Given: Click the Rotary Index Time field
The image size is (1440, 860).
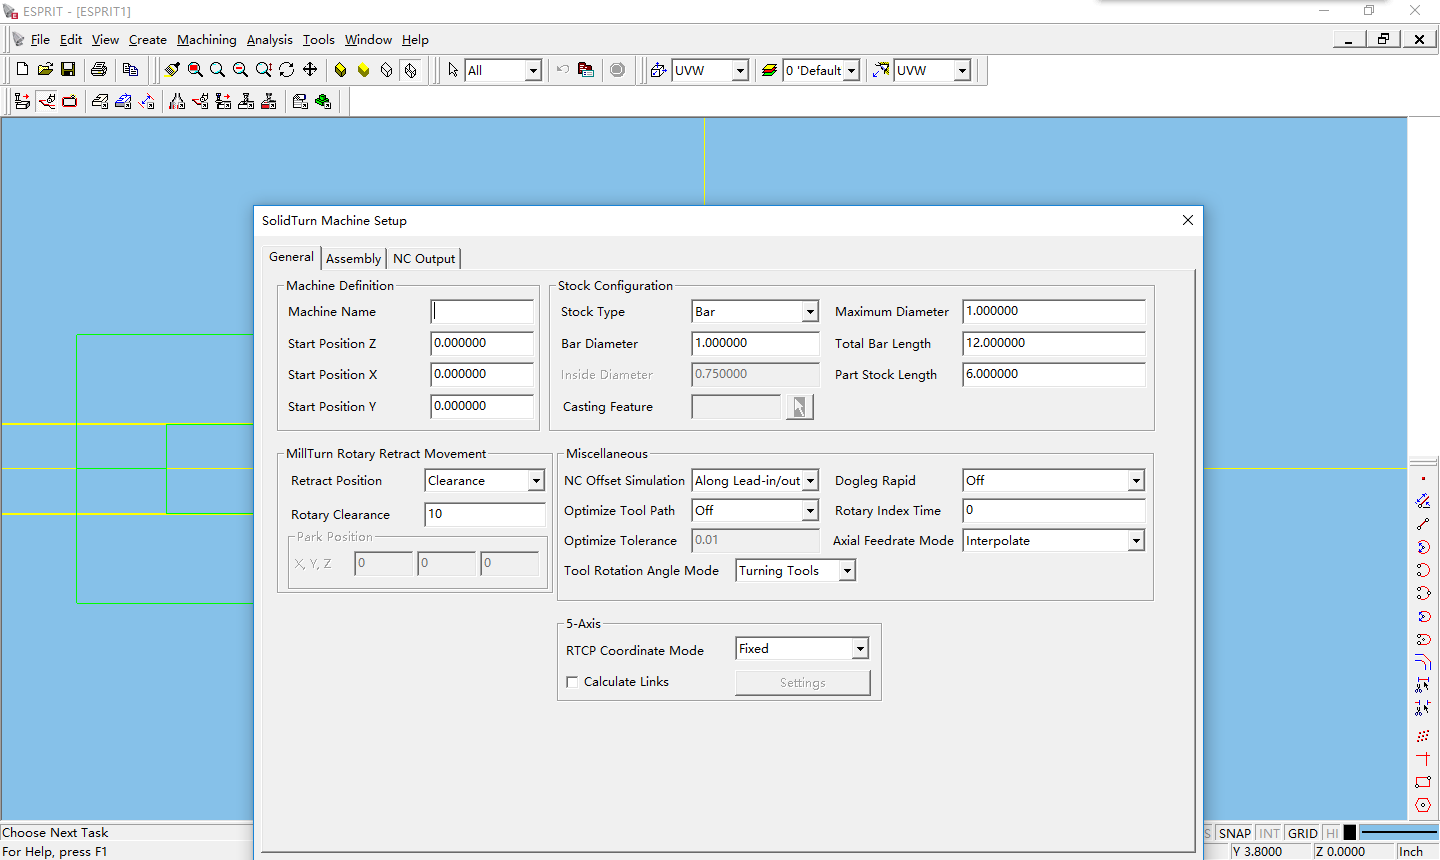Looking at the screenshot, I should click(x=1054, y=510).
